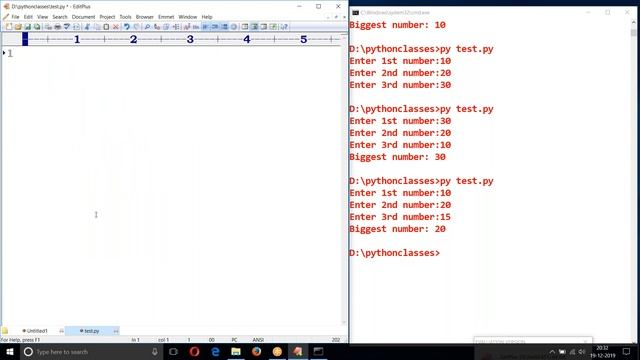Open Task View from the taskbar
Viewport: 640px width, 360px height.
(x=173, y=351)
